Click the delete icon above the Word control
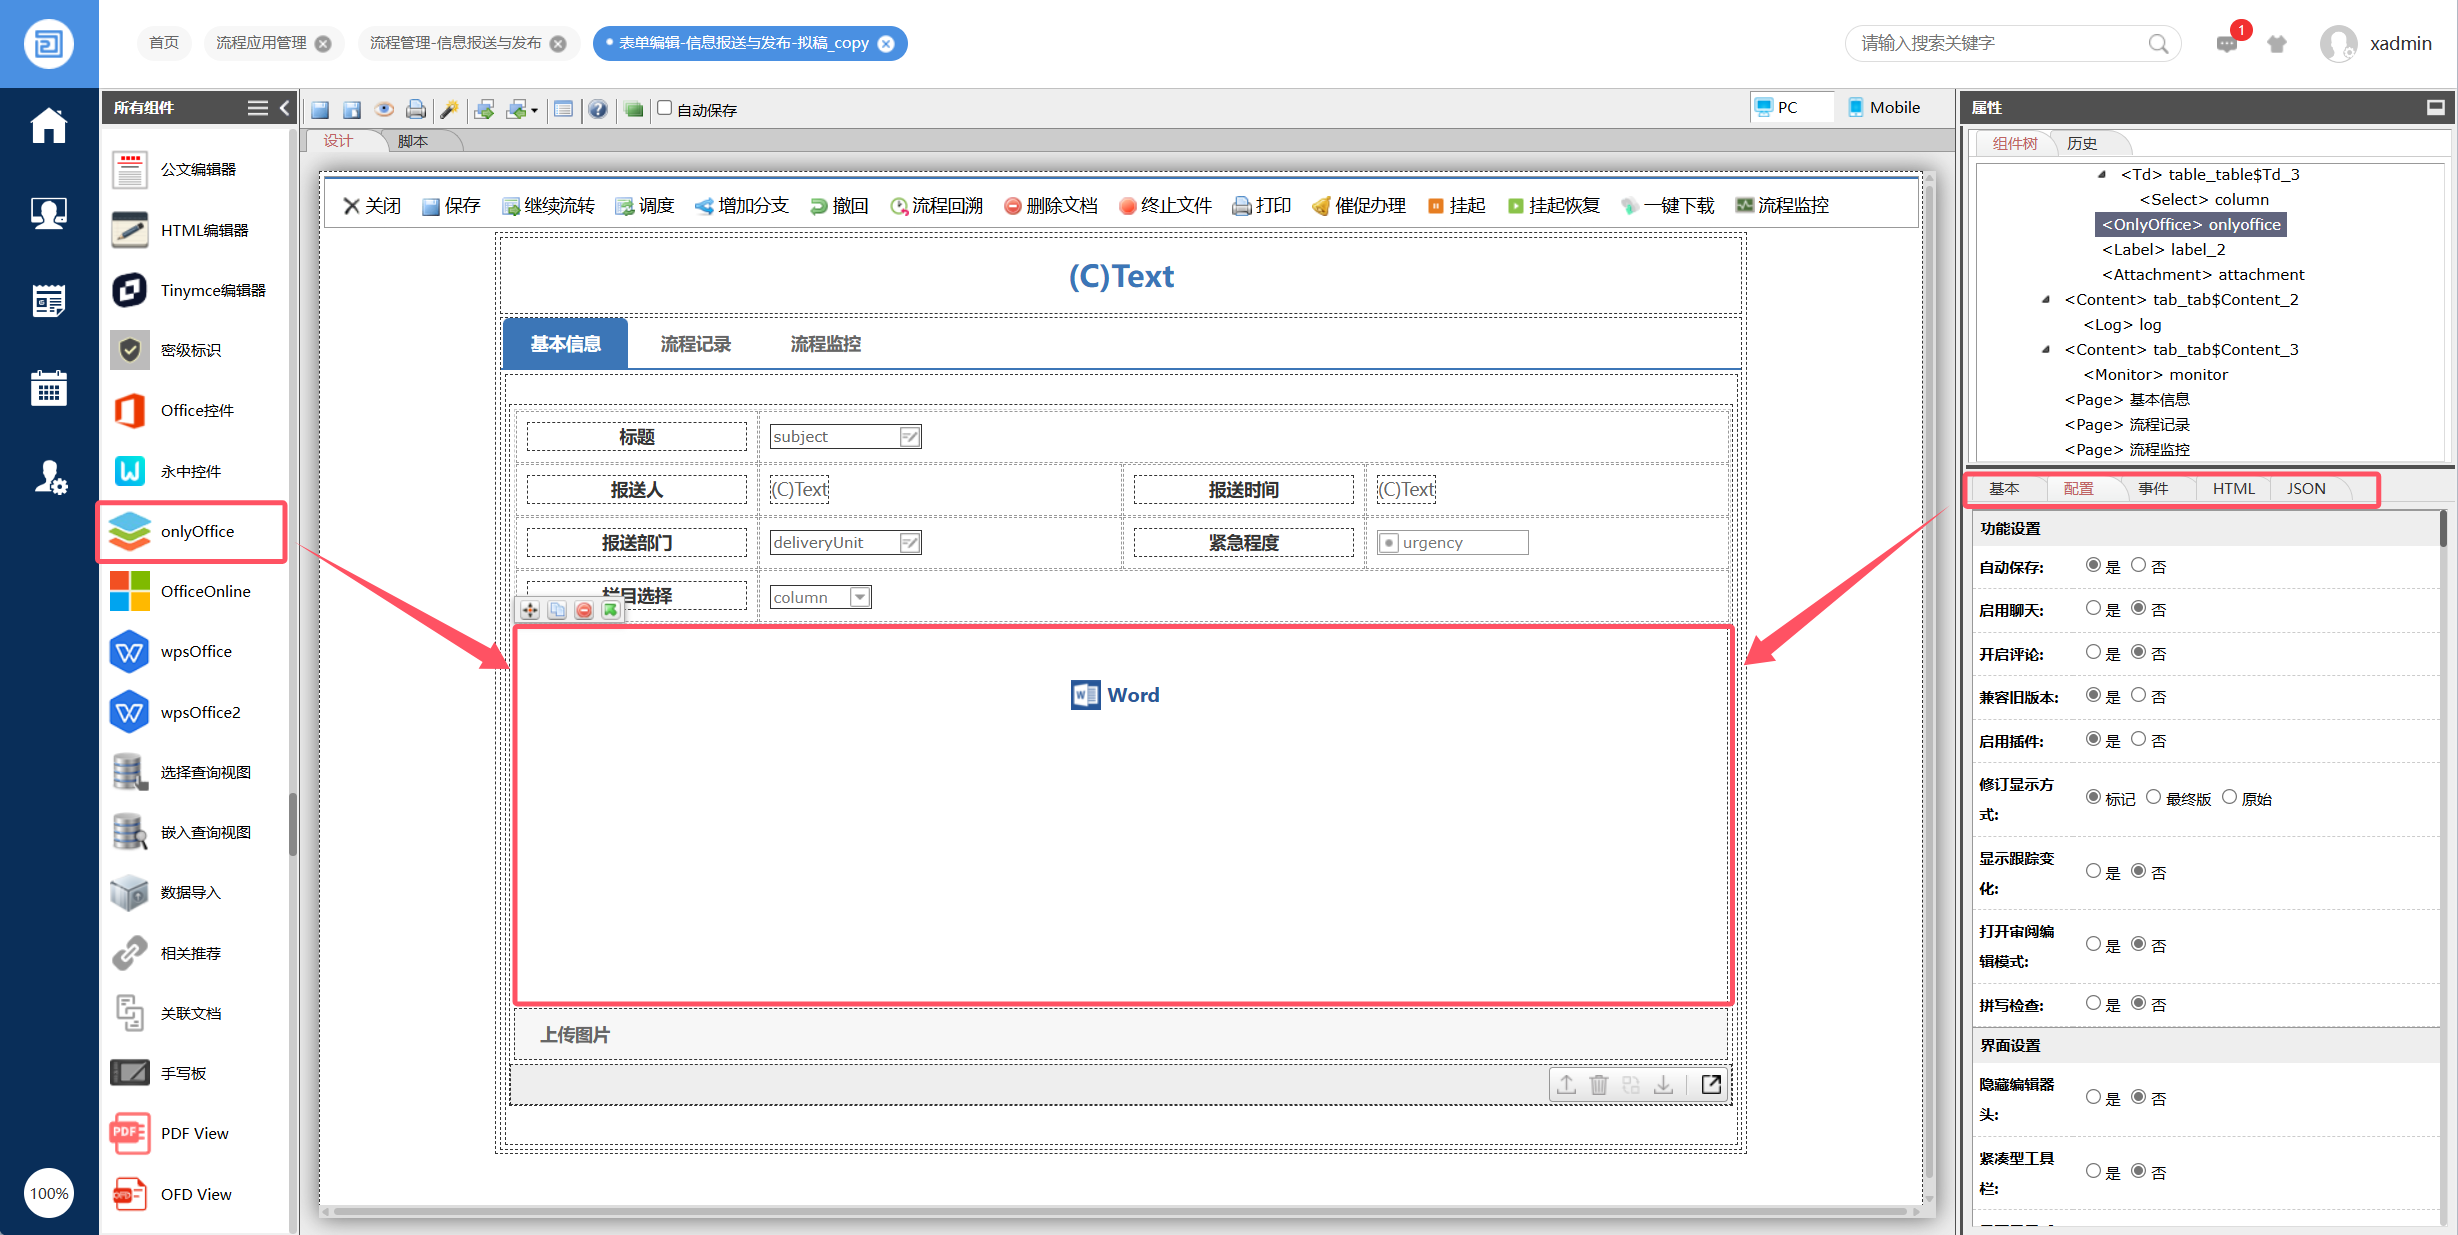The height and width of the screenshot is (1235, 2458). pyautogui.click(x=584, y=610)
